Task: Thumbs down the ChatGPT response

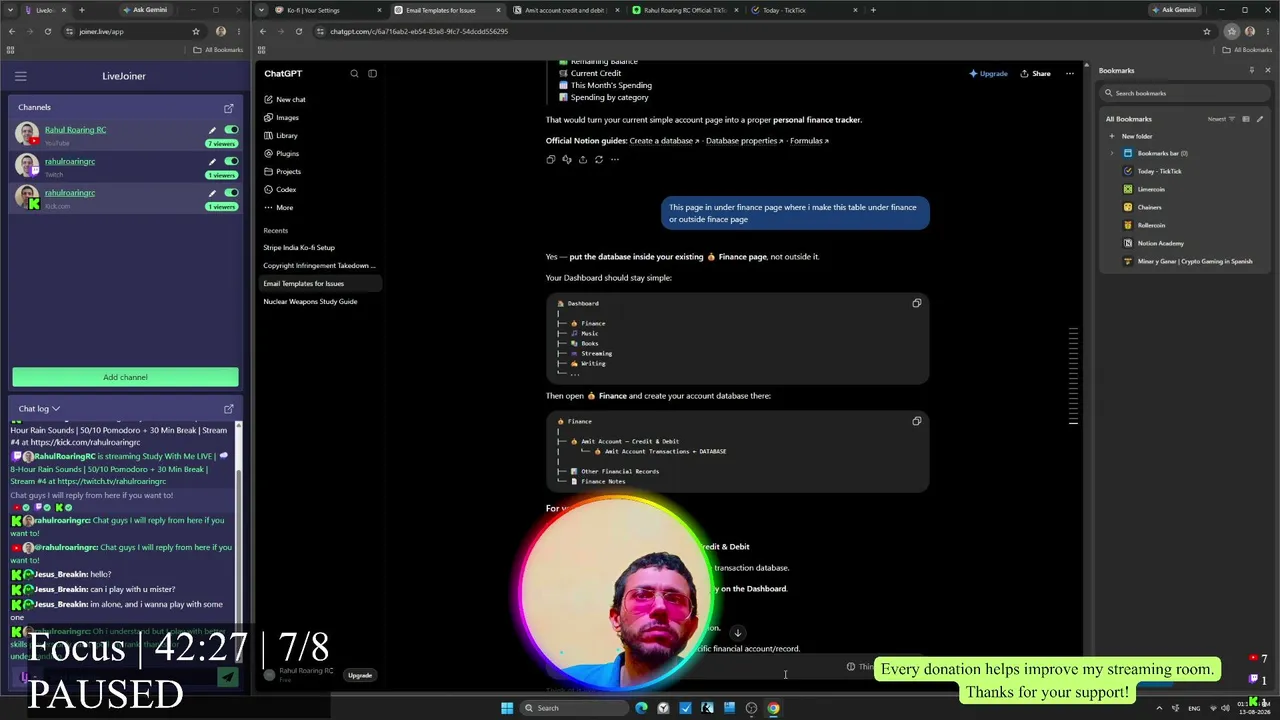Action: (567, 160)
